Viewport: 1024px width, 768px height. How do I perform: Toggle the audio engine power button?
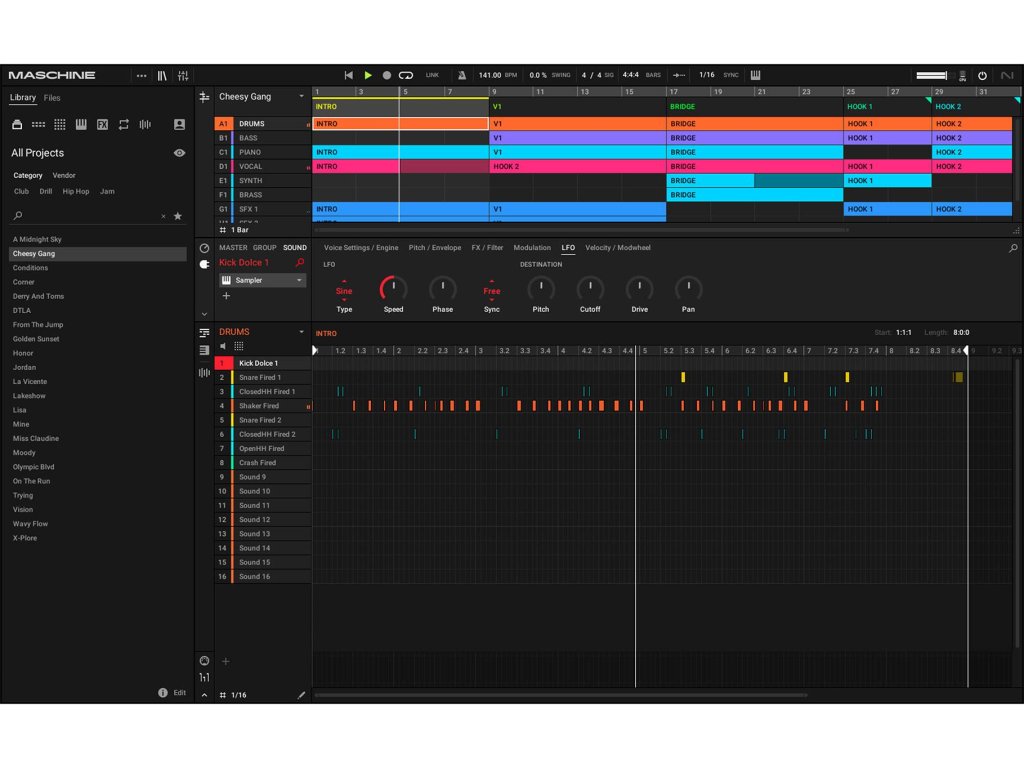(982, 76)
